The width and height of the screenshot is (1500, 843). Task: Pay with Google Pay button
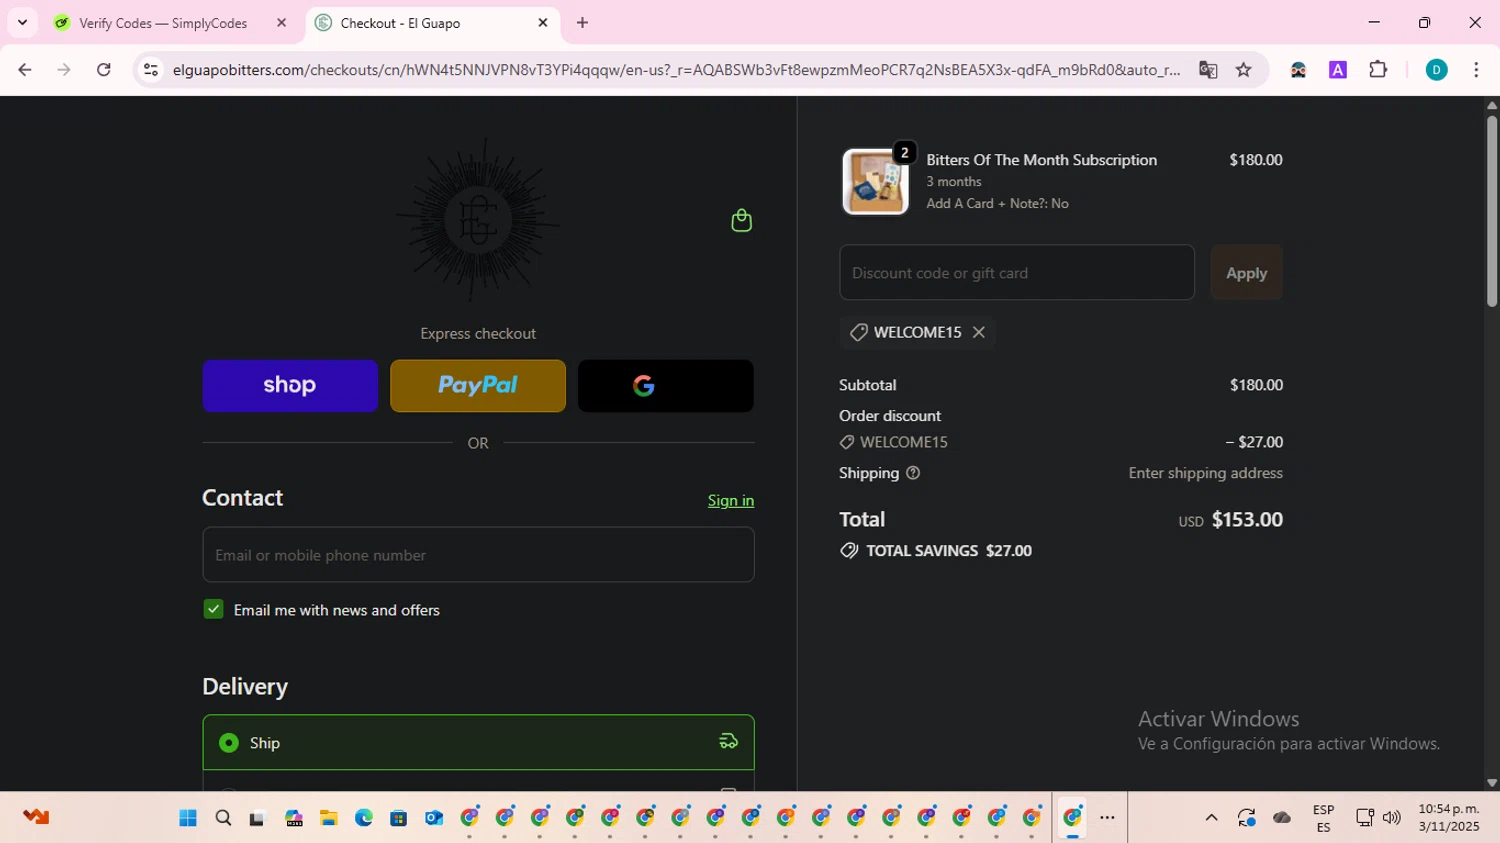666,386
